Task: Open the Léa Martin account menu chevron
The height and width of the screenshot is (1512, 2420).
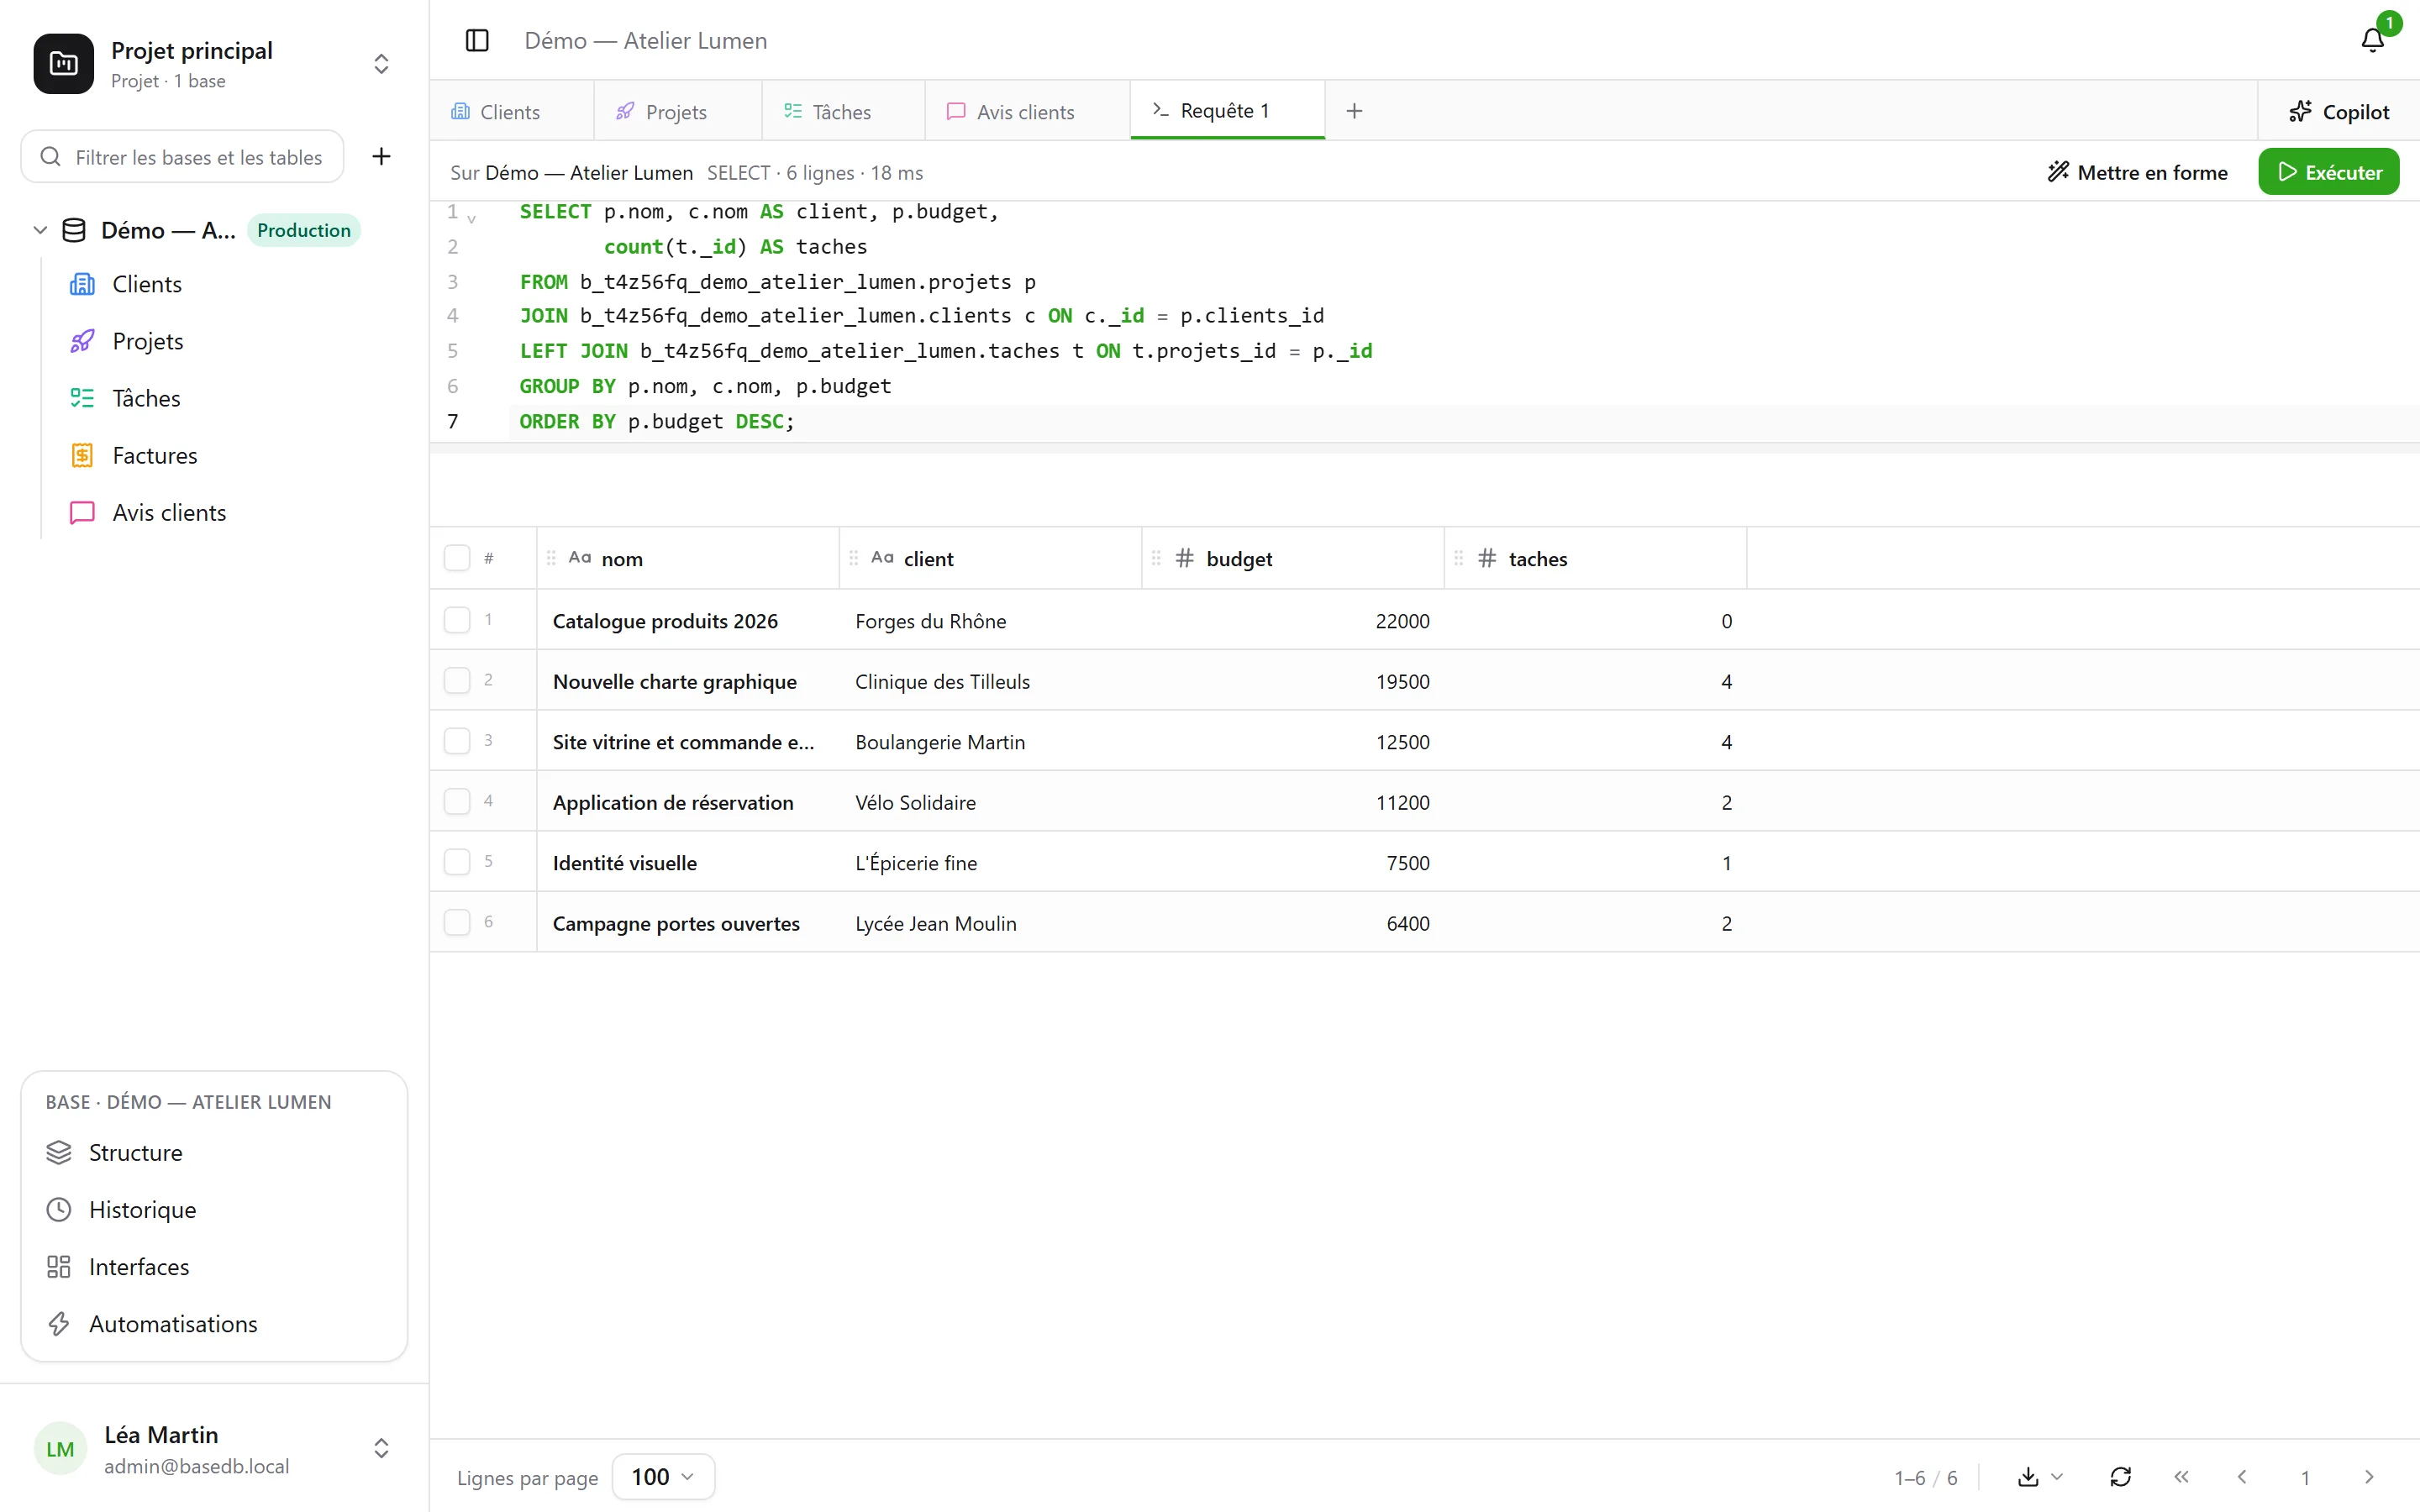Action: point(381,1448)
